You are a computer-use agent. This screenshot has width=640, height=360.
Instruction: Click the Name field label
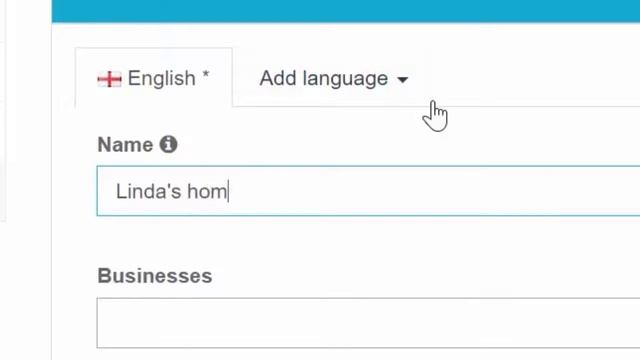click(x=125, y=145)
